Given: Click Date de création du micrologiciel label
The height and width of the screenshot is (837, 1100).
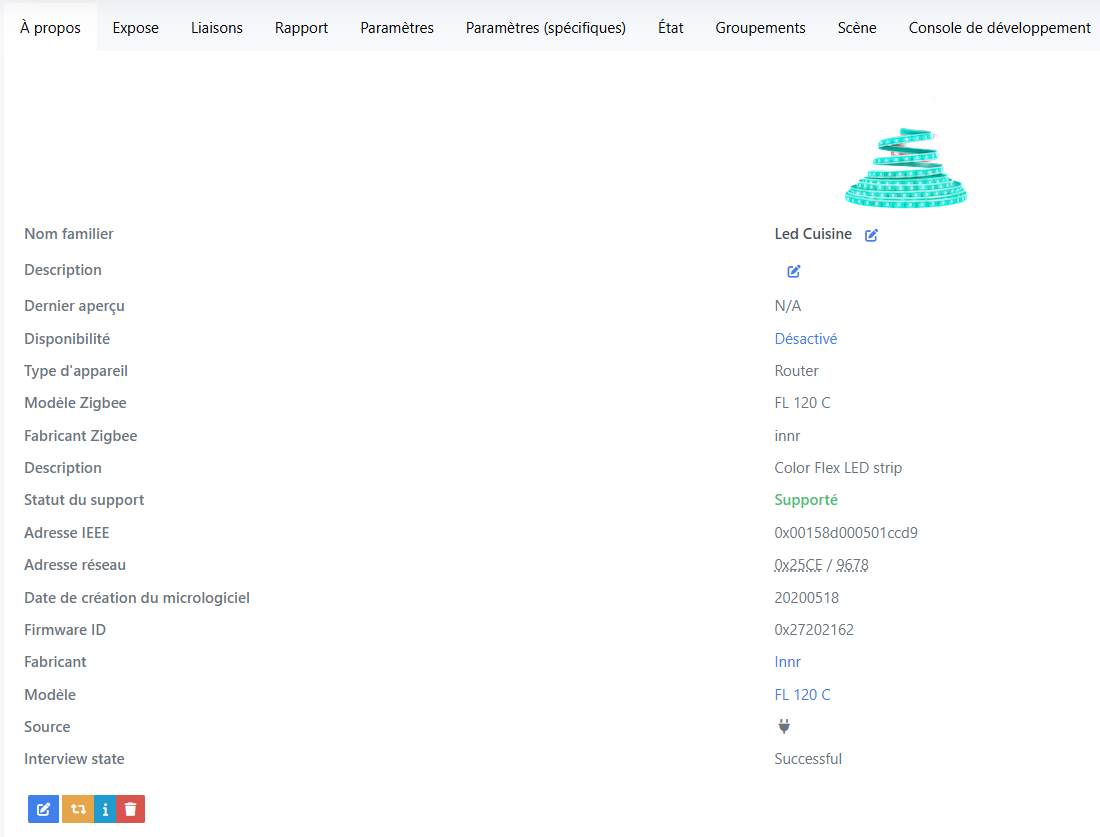Looking at the screenshot, I should pos(137,598).
